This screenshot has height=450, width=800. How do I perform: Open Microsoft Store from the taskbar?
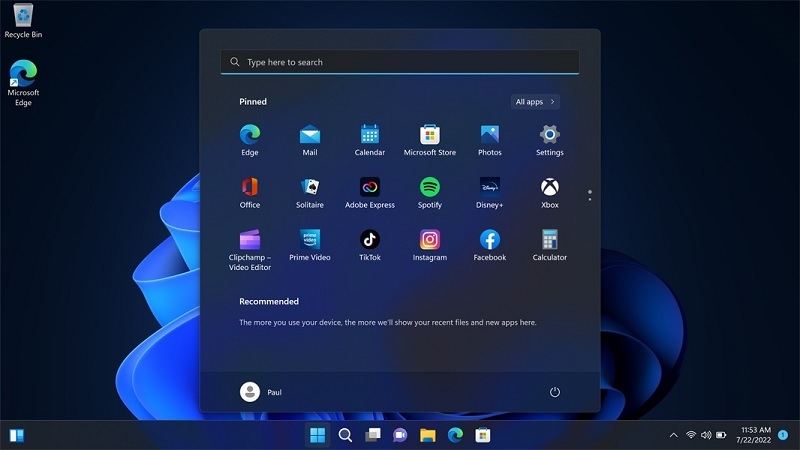tap(483, 435)
